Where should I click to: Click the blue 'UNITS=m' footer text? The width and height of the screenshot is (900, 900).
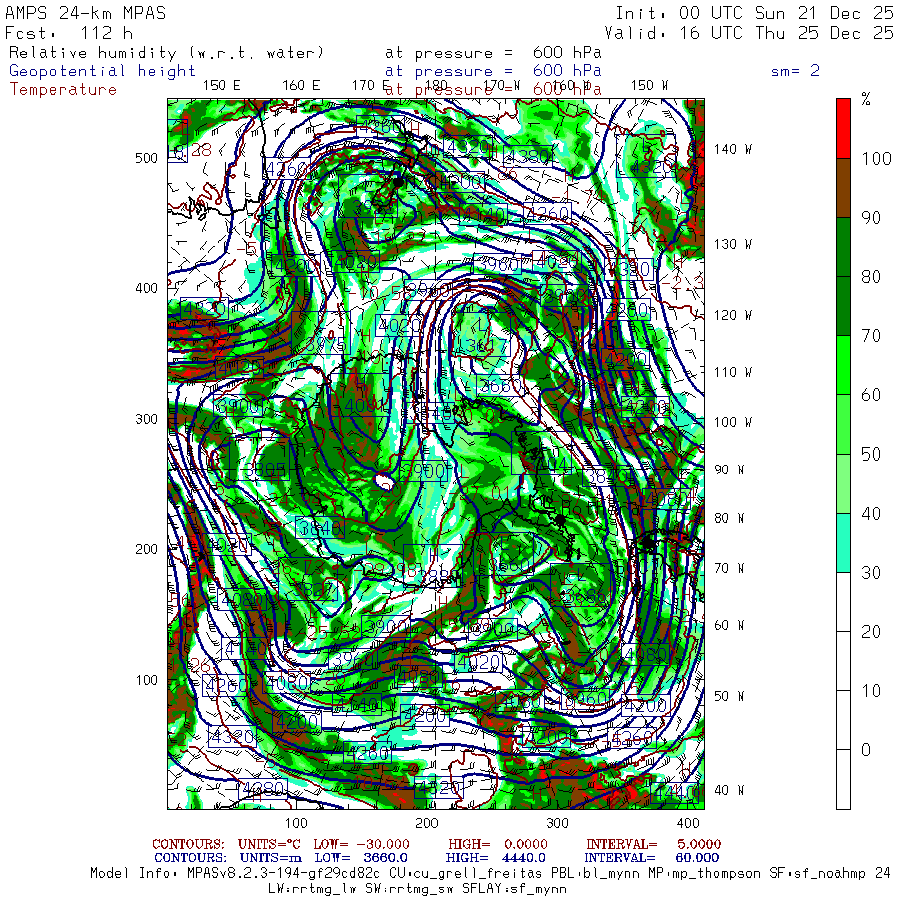271,858
